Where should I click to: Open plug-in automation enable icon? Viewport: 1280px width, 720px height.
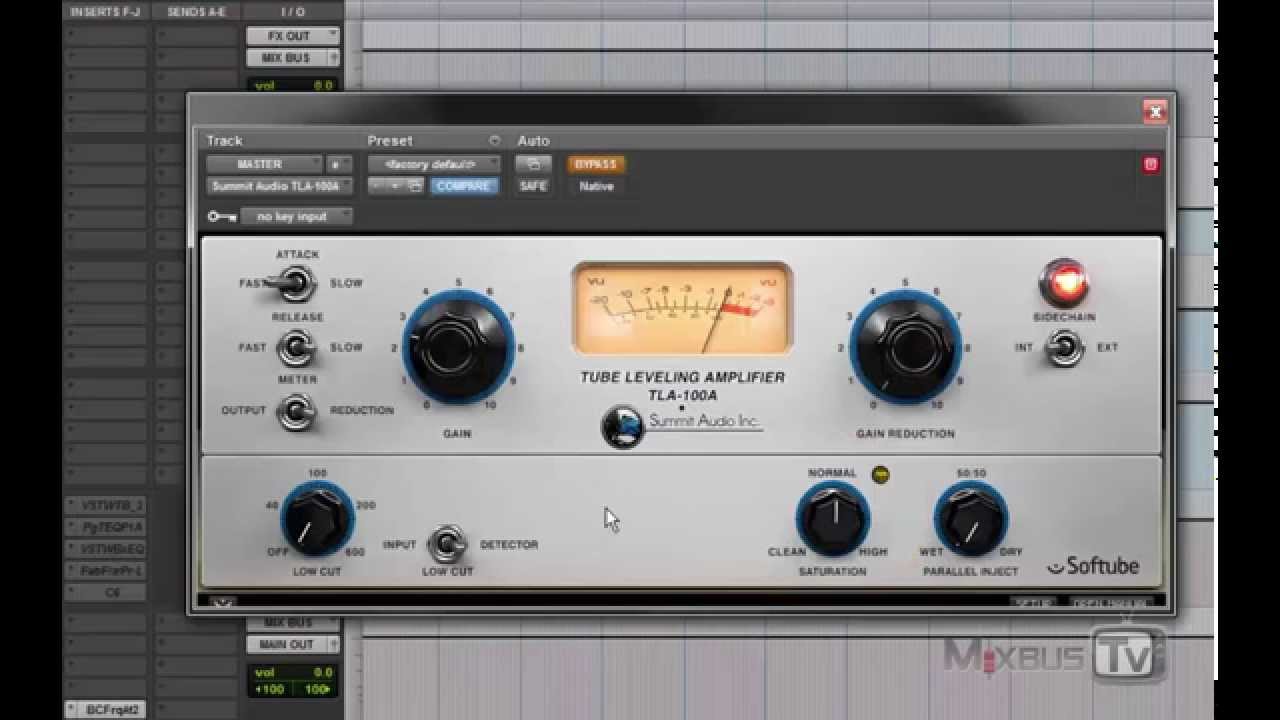point(533,164)
